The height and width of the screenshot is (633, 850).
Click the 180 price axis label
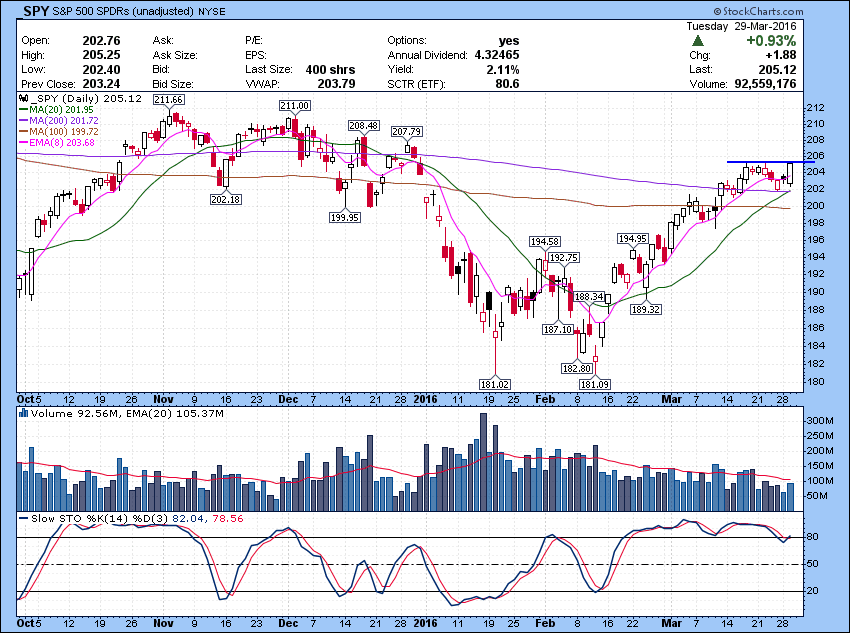click(815, 381)
